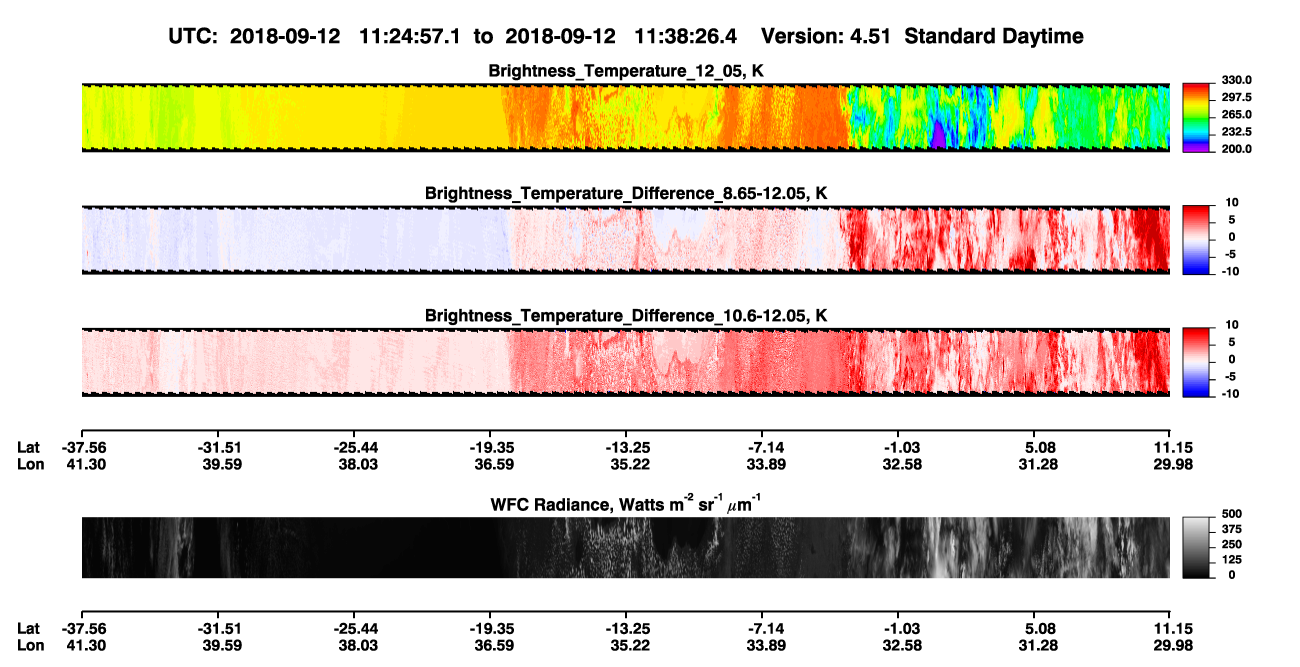This screenshot has width=1300, height=667.
Task: Click the 'Brightness_Temperature_Difference_10.6-12.05, K' title
Action: pos(626,316)
